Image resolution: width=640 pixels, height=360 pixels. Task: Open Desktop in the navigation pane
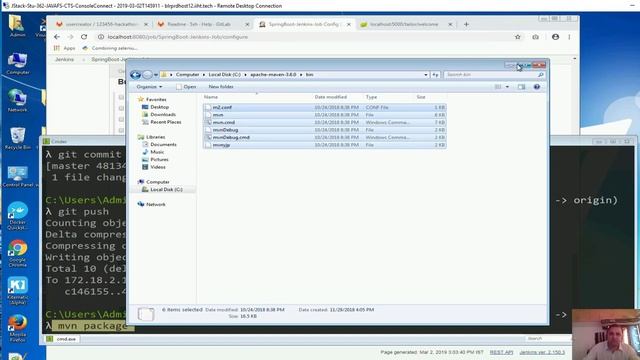[x=159, y=107]
